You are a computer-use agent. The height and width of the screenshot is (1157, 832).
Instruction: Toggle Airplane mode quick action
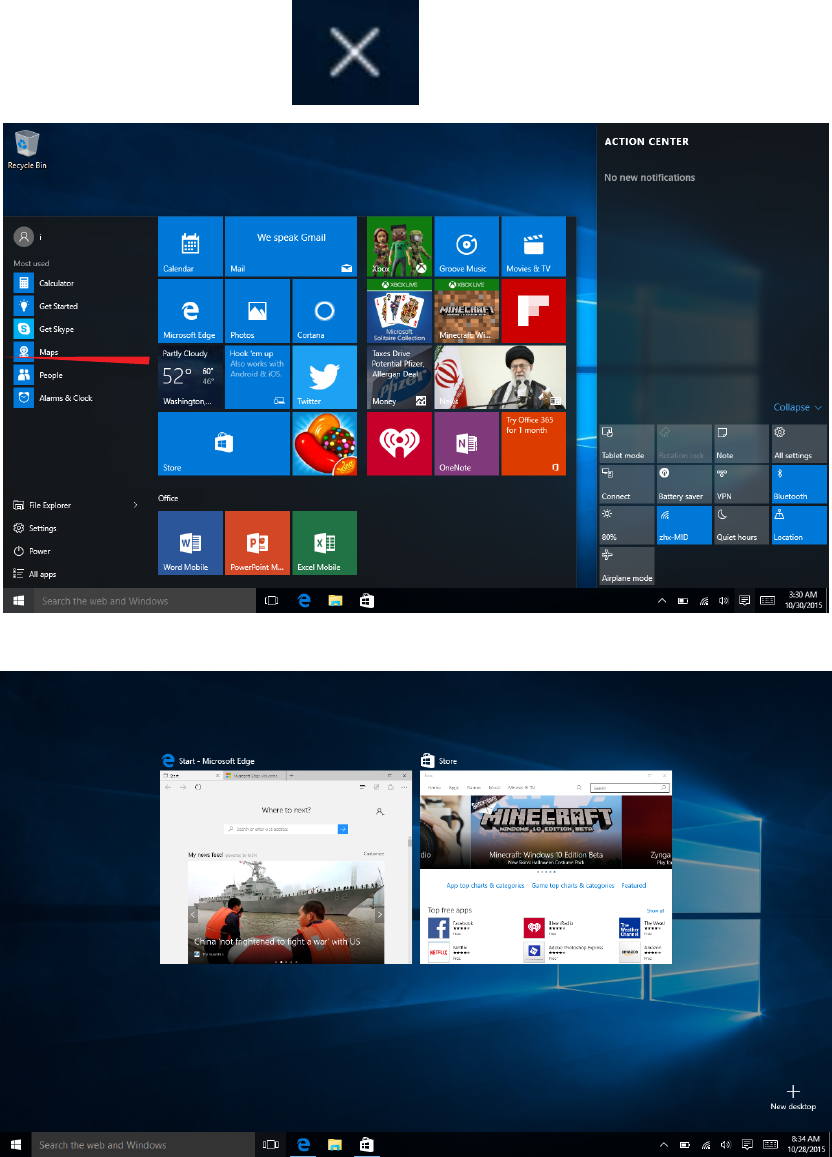pos(627,566)
